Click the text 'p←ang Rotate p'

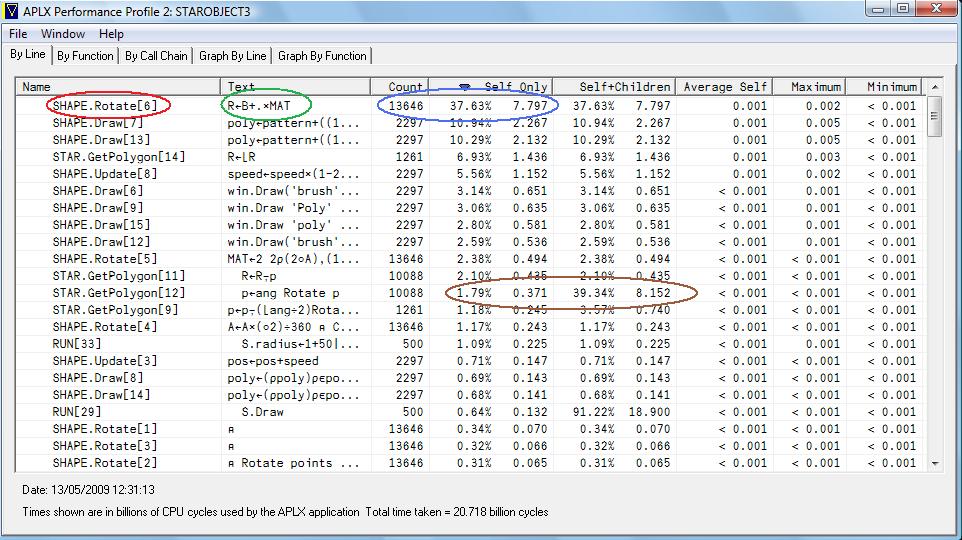pos(290,293)
